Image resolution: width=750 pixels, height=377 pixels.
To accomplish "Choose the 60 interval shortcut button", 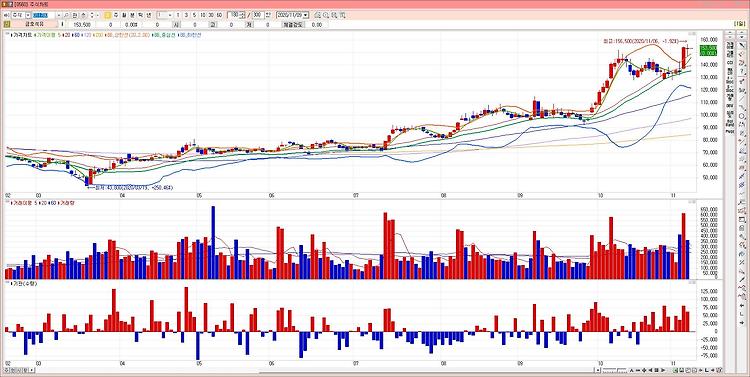I will tap(219, 15).
